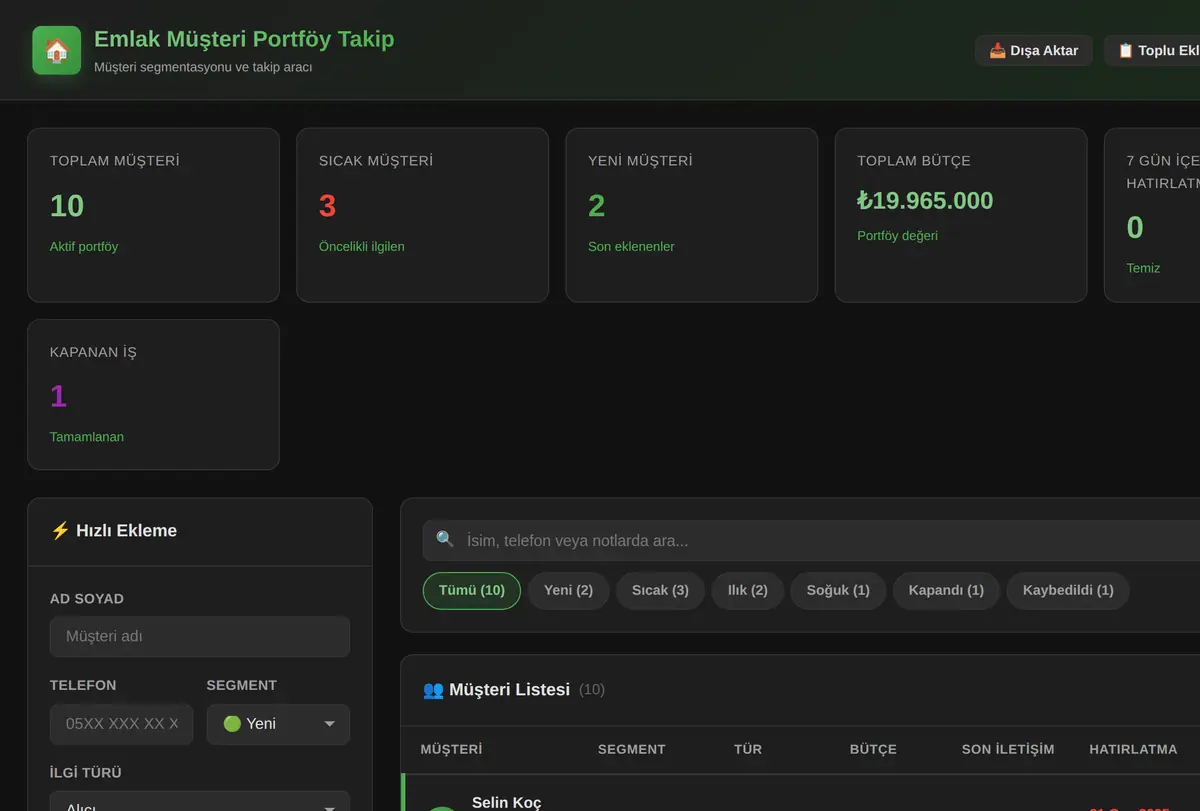1200x811 pixels.
Task: Click the SEGMENT column header in the table
Action: (631, 749)
